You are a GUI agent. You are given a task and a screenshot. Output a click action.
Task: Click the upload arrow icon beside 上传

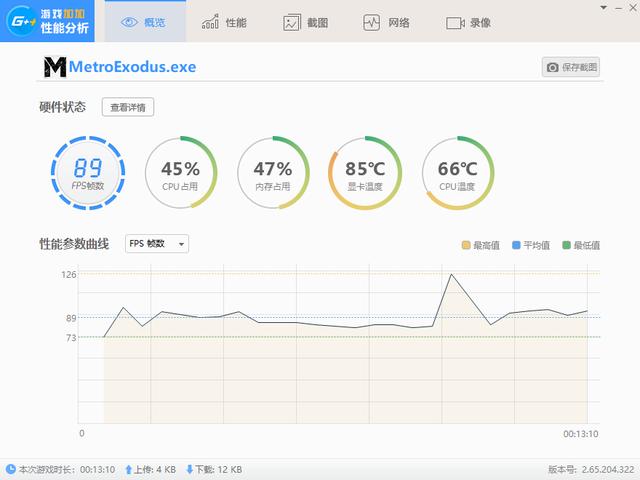click(x=129, y=469)
